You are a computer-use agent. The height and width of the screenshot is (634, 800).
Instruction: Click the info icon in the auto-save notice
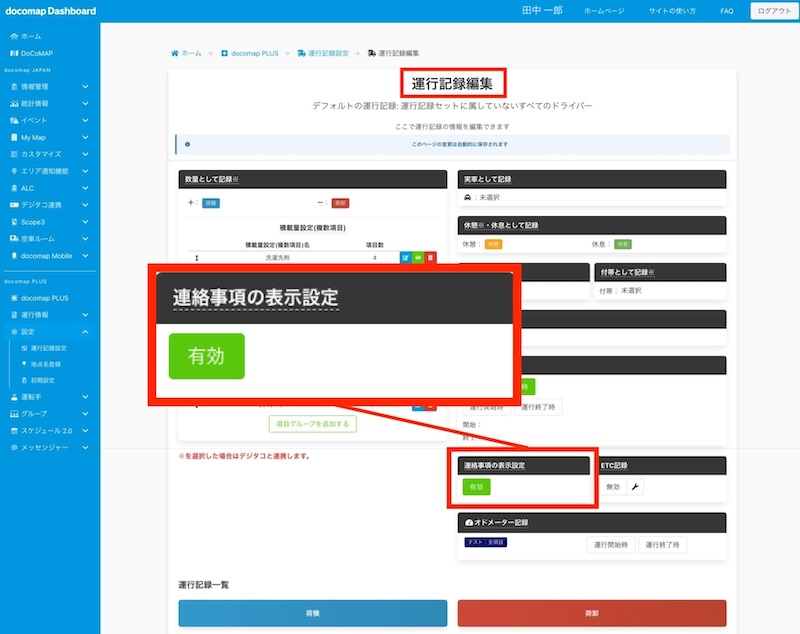(x=187, y=144)
